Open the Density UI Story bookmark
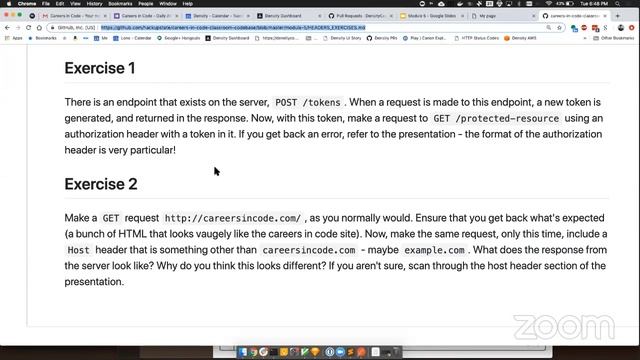The image size is (640, 360). 342,38
